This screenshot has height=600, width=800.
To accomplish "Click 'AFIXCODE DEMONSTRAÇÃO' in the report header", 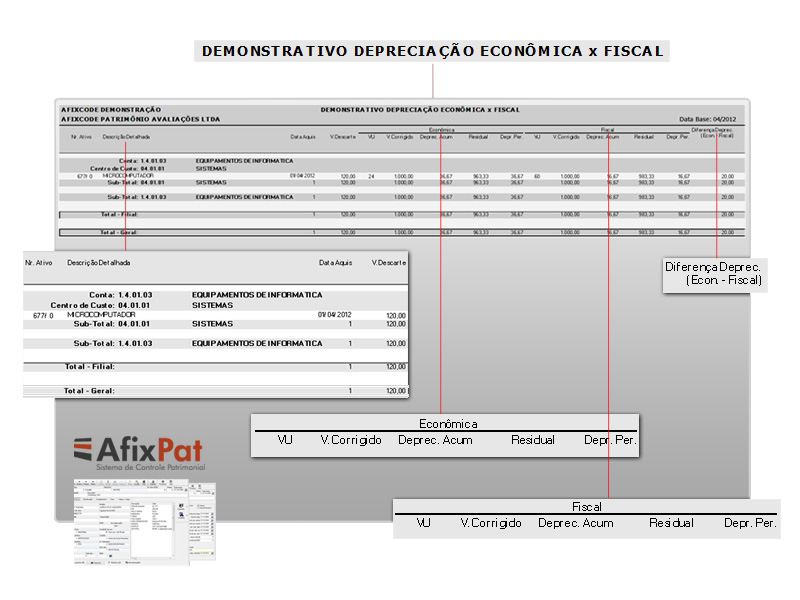I will (111, 110).
